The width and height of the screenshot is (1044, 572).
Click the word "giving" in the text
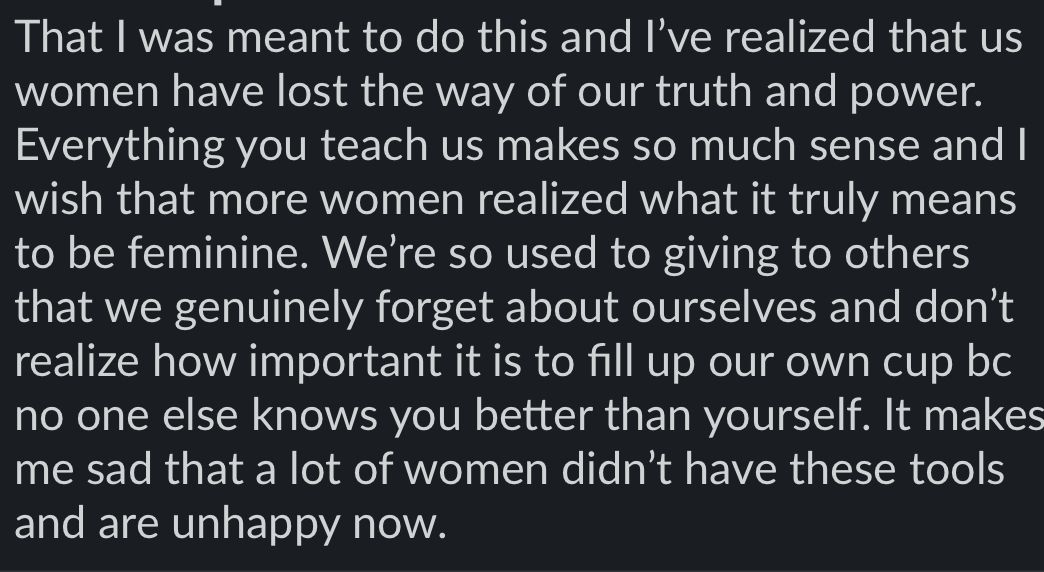coord(721,255)
